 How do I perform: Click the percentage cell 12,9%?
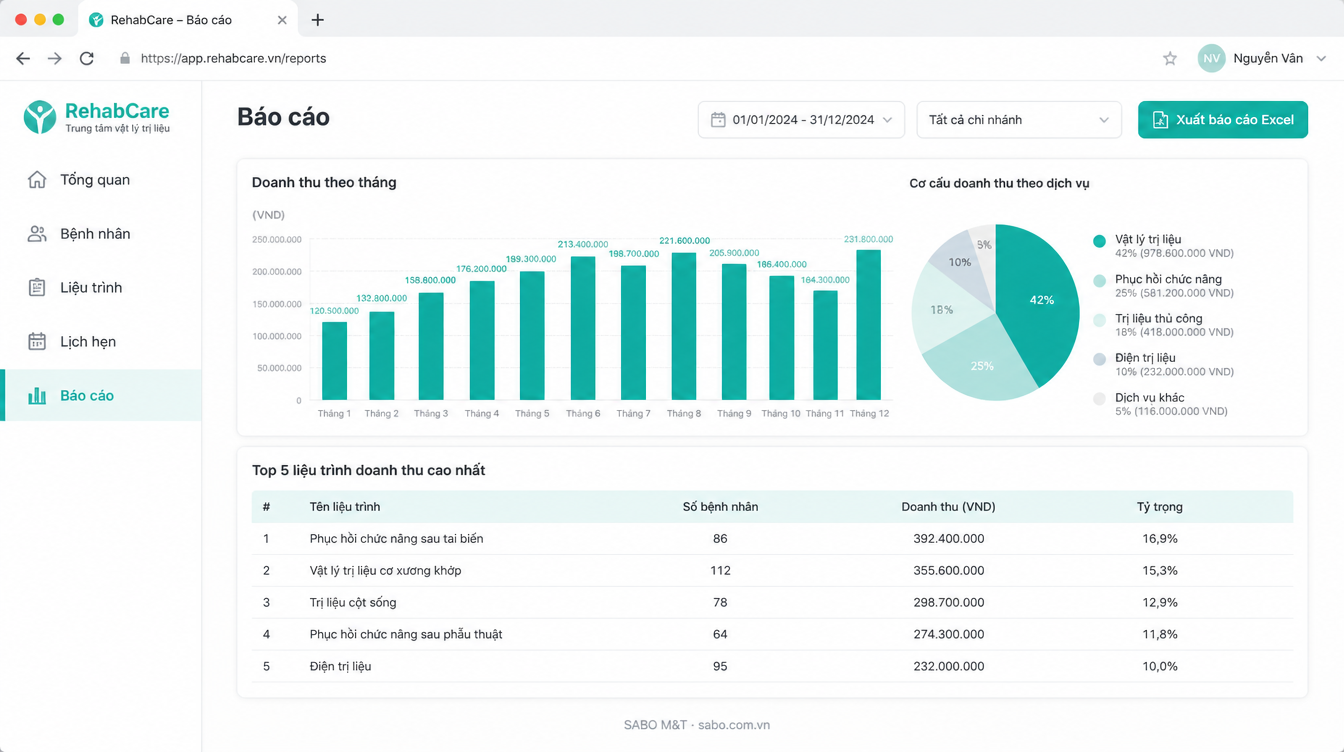(1160, 603)
